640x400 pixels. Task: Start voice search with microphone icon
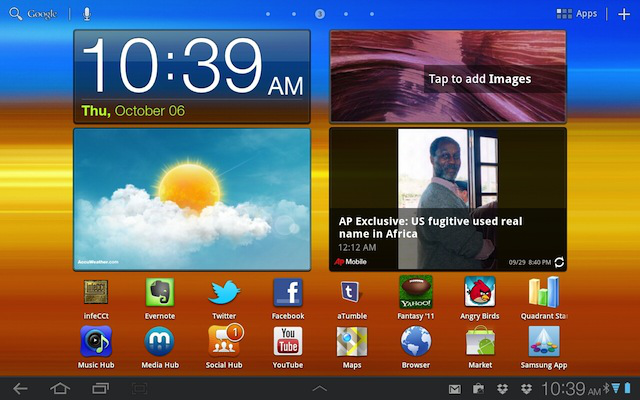(87, 14)
